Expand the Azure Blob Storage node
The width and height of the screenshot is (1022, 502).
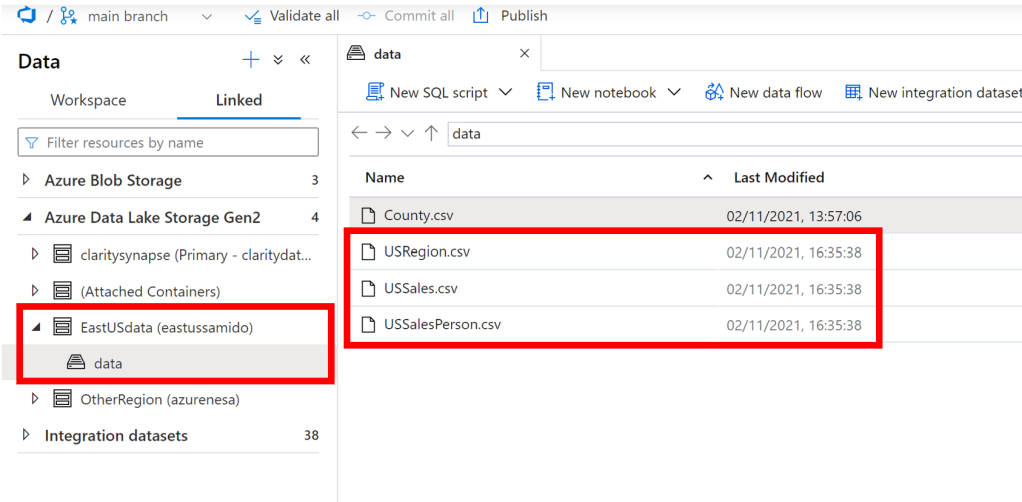[27, 181]
